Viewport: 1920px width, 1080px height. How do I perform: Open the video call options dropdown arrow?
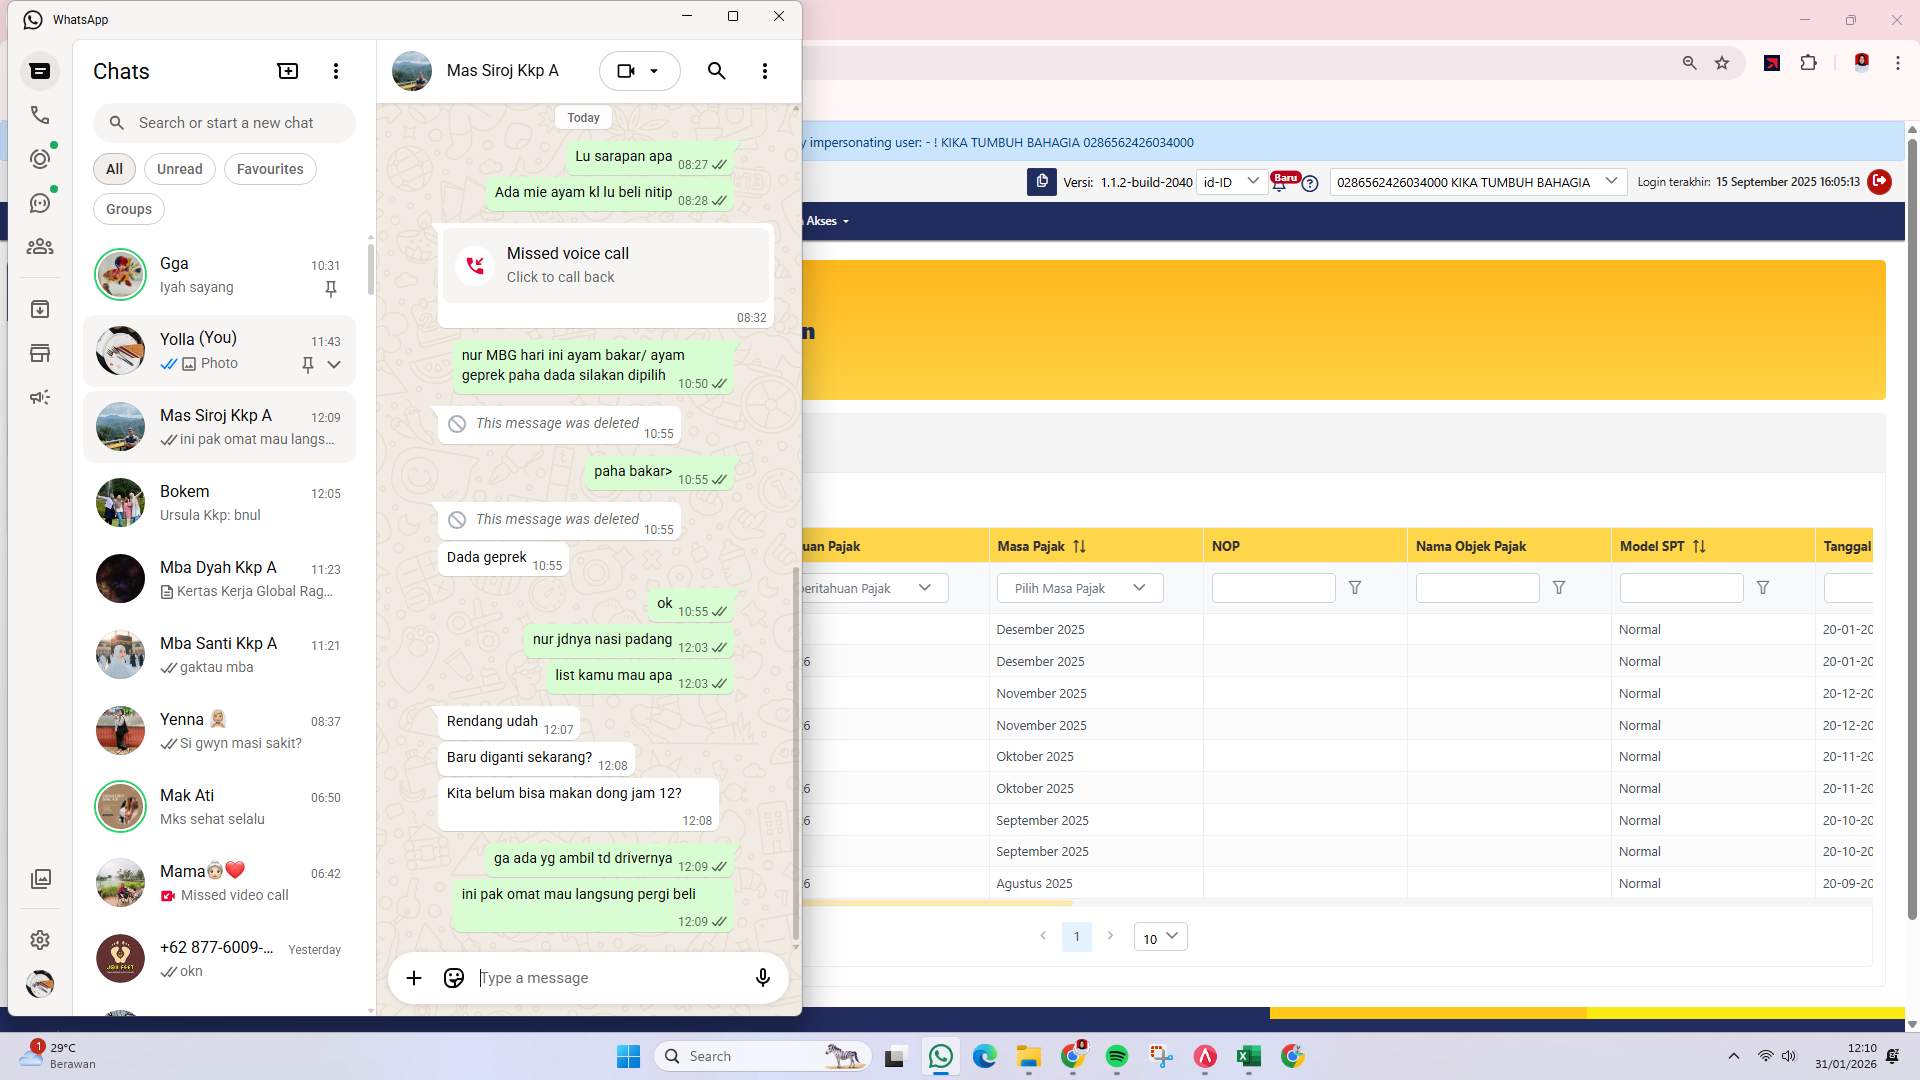(x=656, y=71)
